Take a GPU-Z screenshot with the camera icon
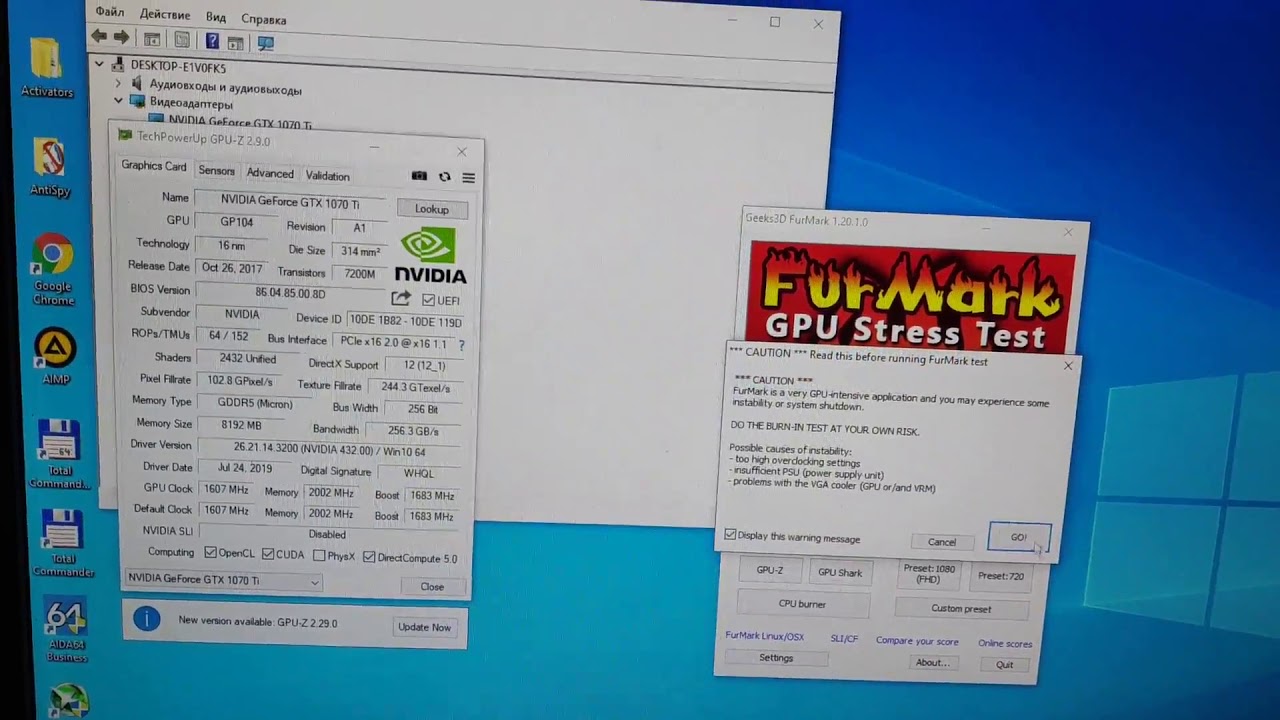This screenshot has height=720, width=1280. pos(419,176)
